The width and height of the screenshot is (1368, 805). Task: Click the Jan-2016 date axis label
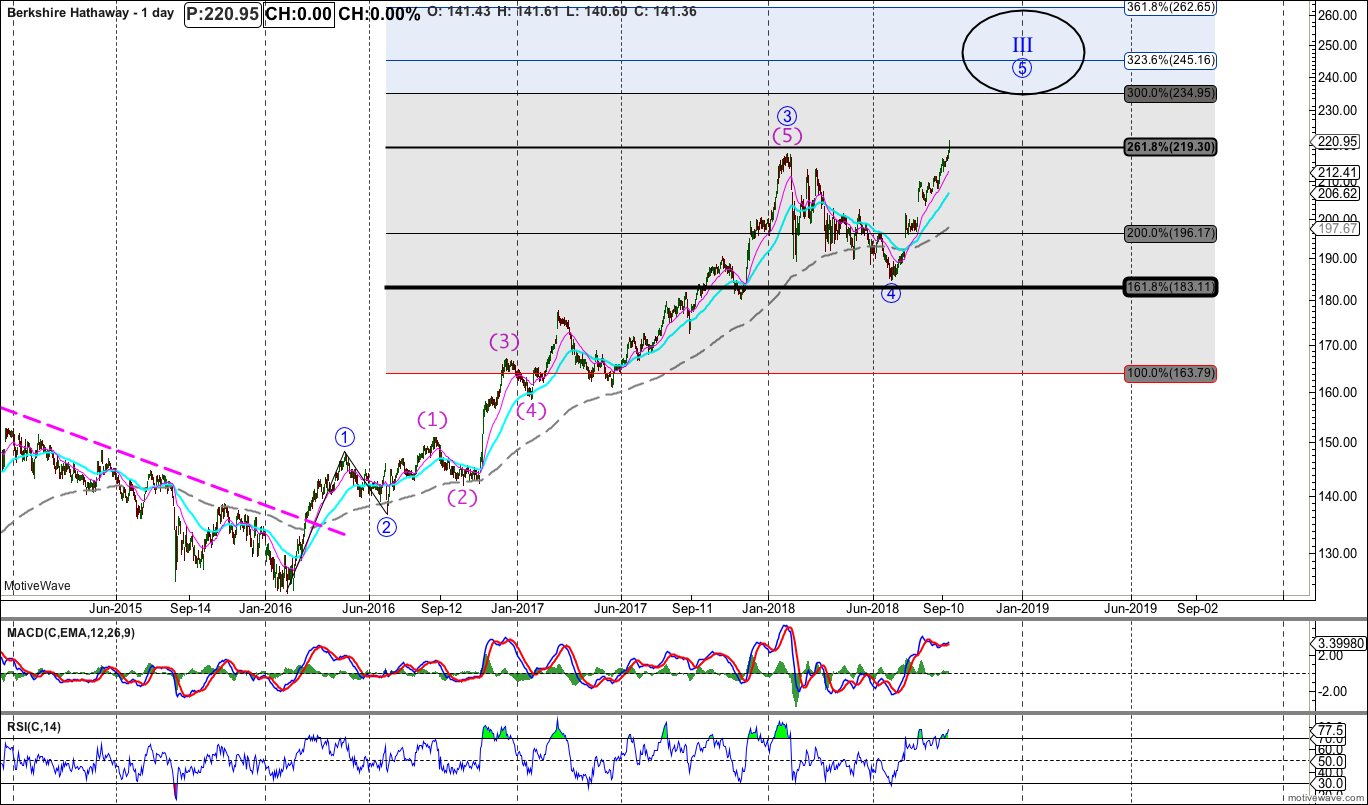pos(265,606)
